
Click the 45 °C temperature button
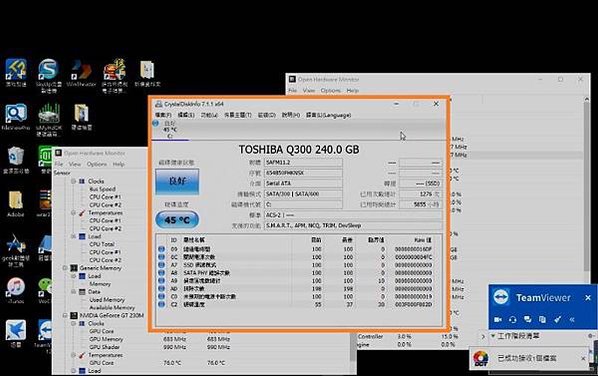pos(177,220)
